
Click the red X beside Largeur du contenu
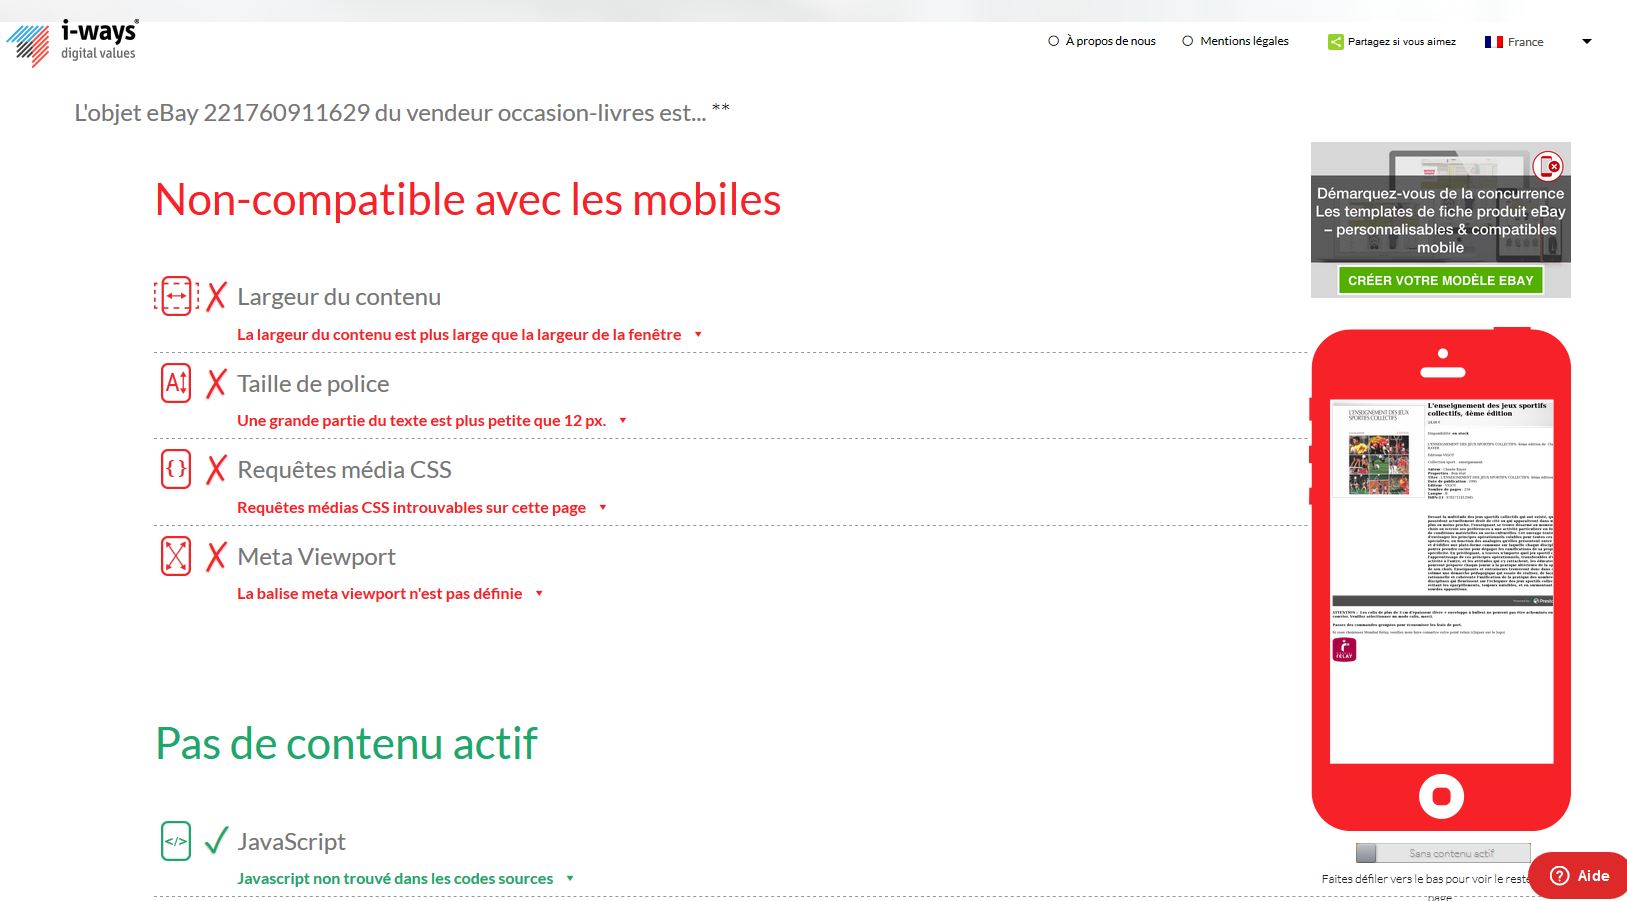tap(216, 297)
